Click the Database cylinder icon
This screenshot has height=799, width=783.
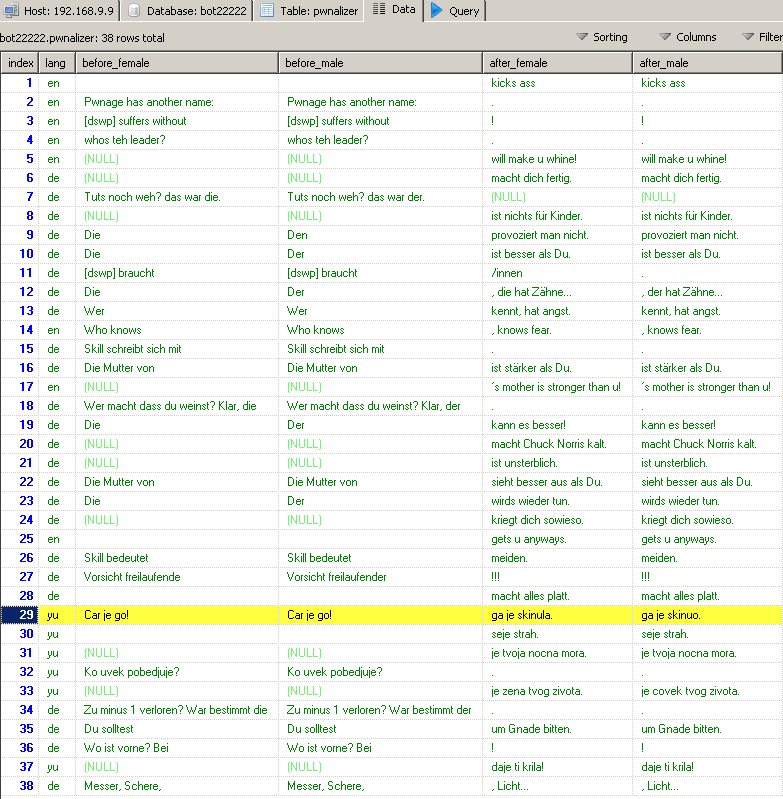click(x=134, y=10)
